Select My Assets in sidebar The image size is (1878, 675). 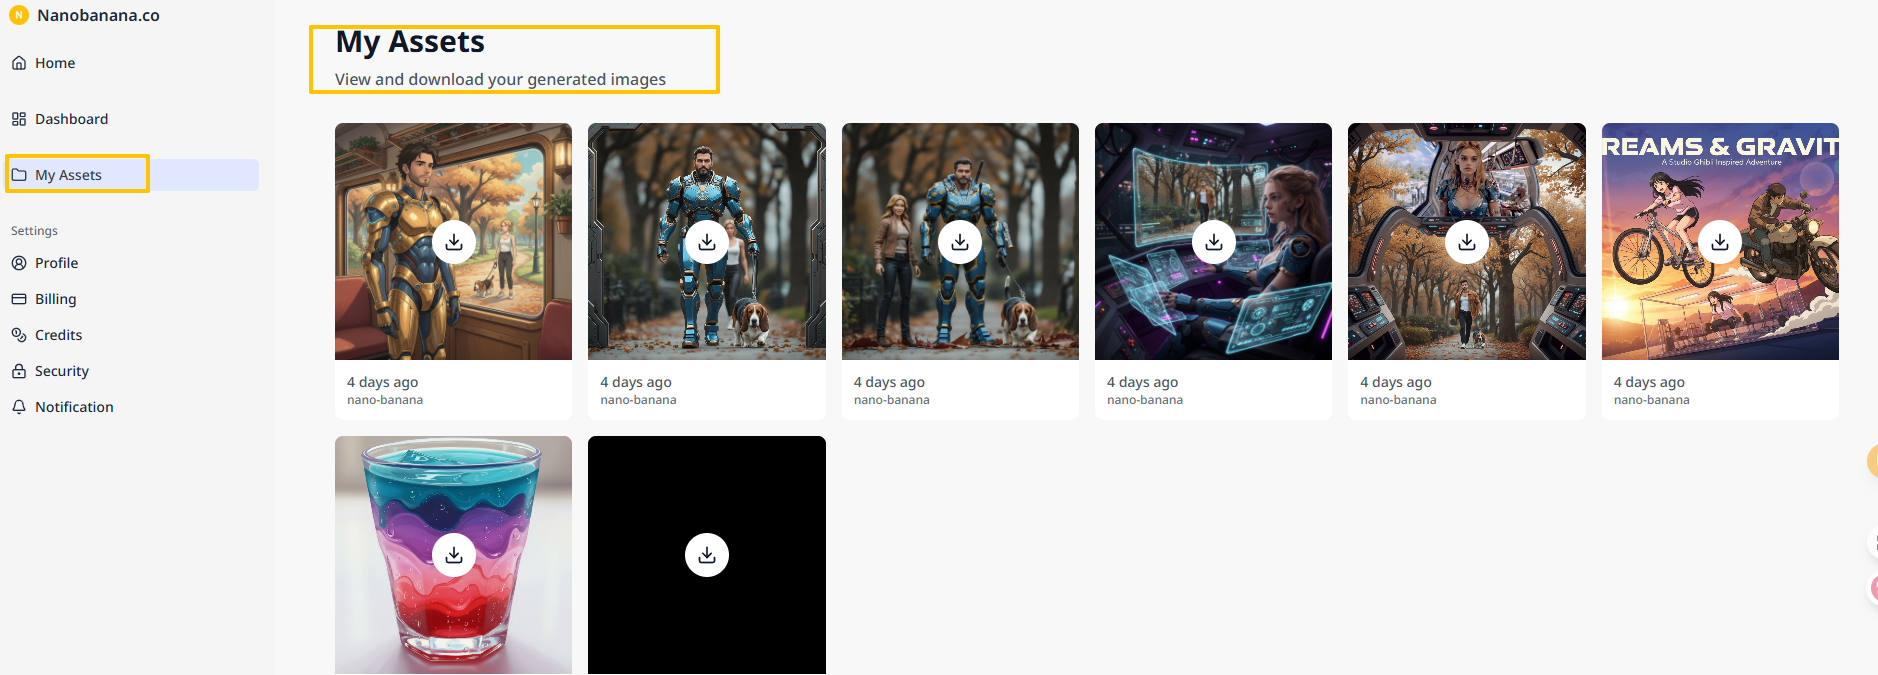pyautogui.click(x=68, y=175)
